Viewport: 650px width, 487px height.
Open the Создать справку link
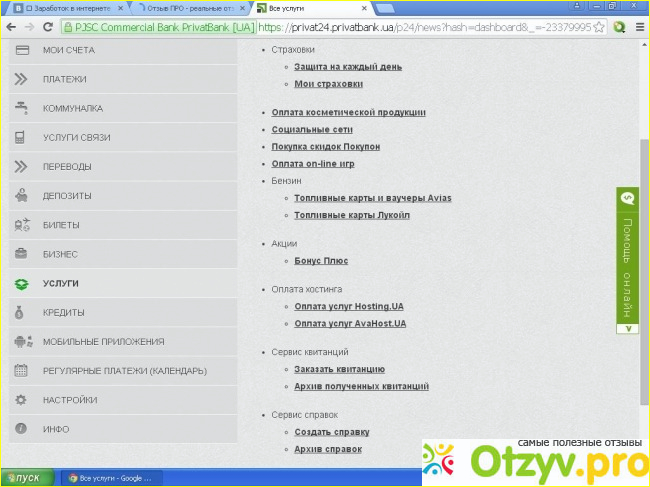point(331,432)
